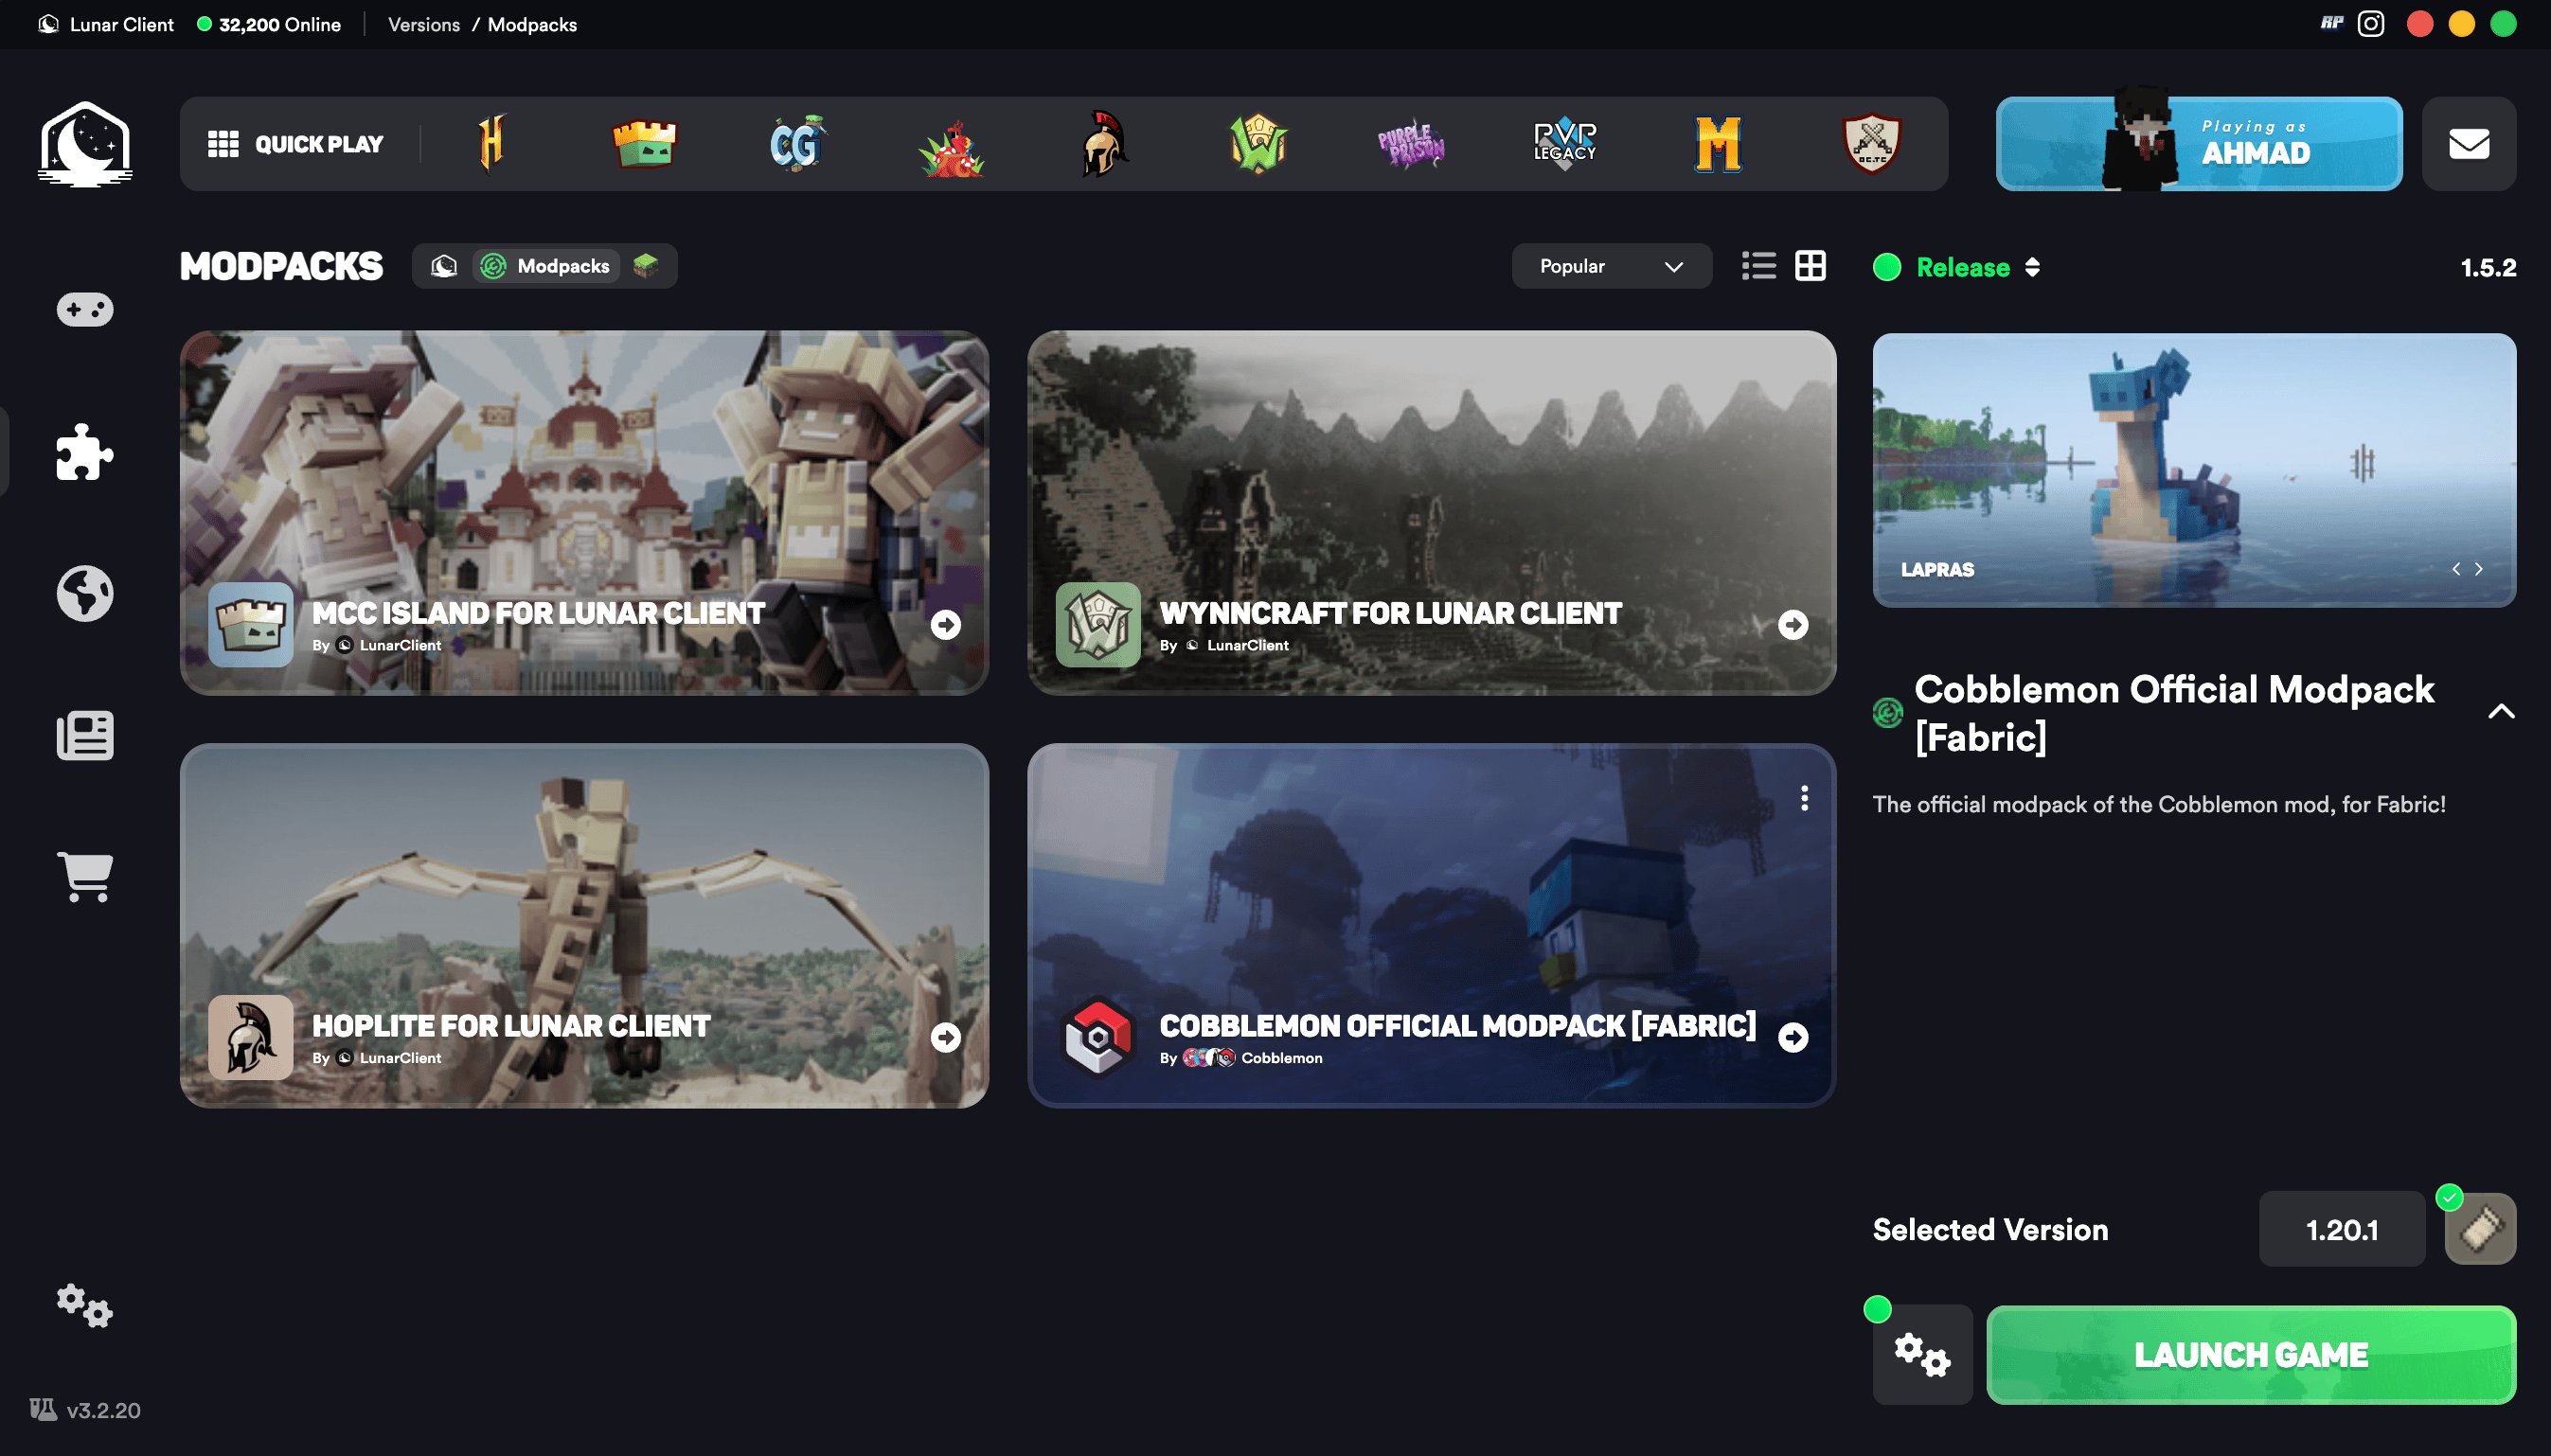Open the servers globe in the sidebar
Viewport: 2551px width, 1456px height.
click(84, 592)
